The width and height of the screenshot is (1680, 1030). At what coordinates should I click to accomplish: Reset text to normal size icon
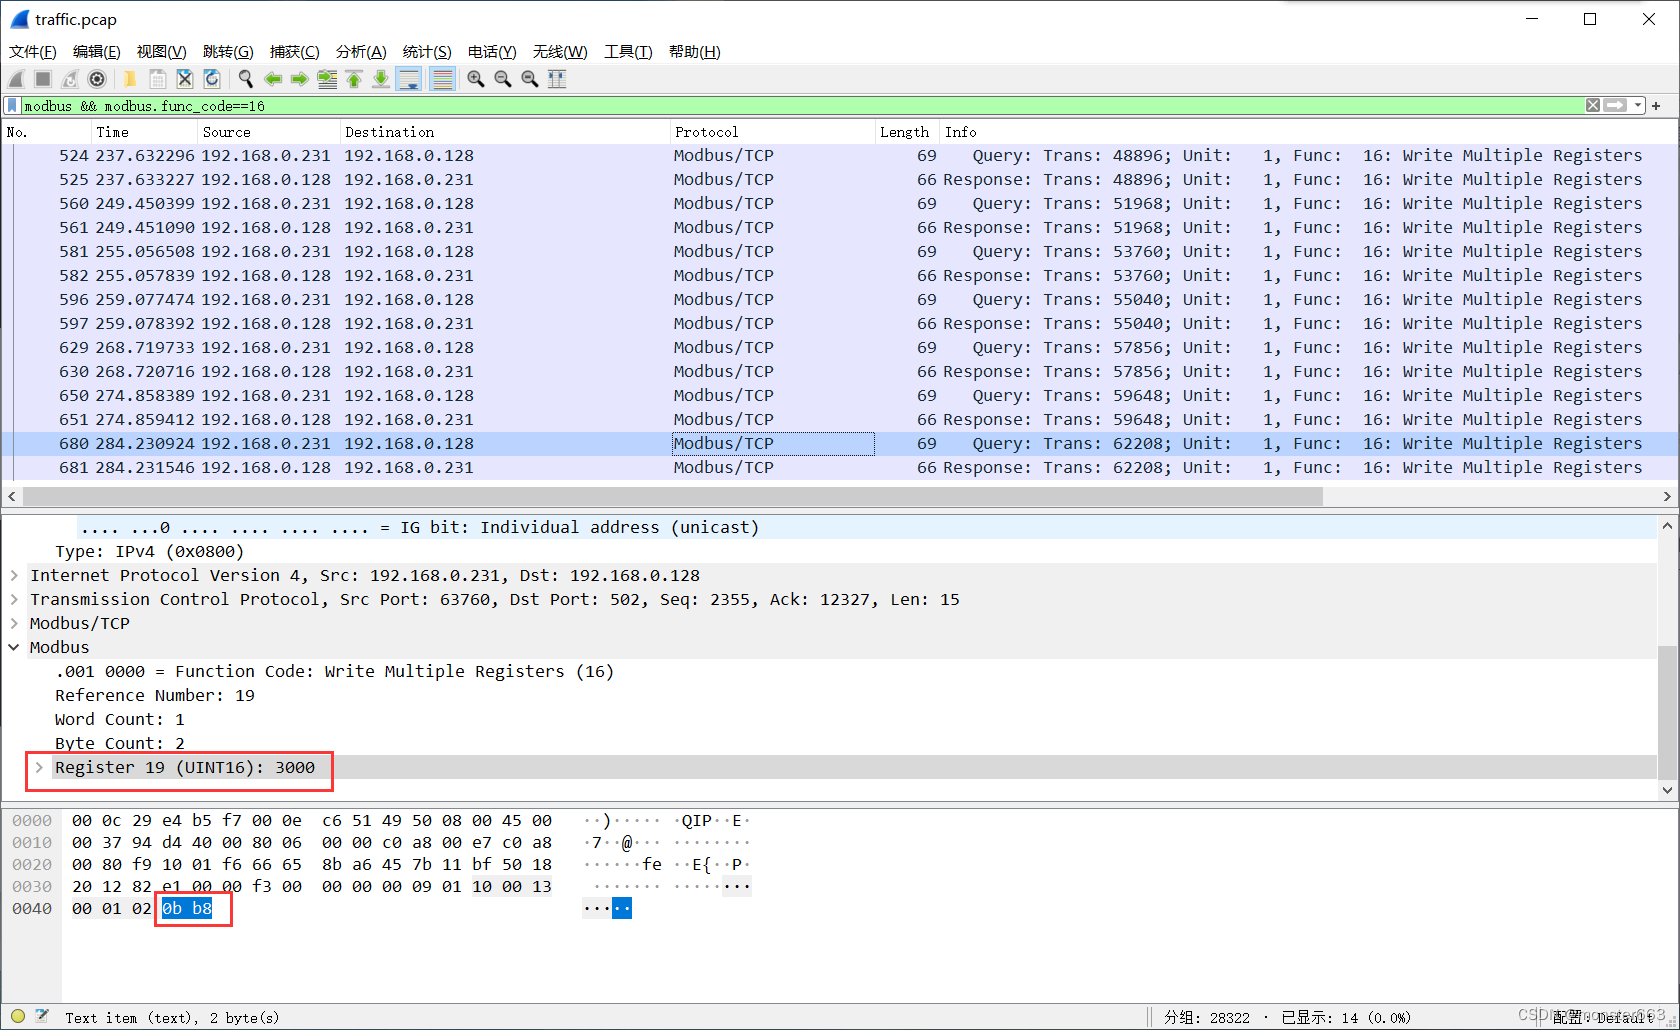pos(530,79)
